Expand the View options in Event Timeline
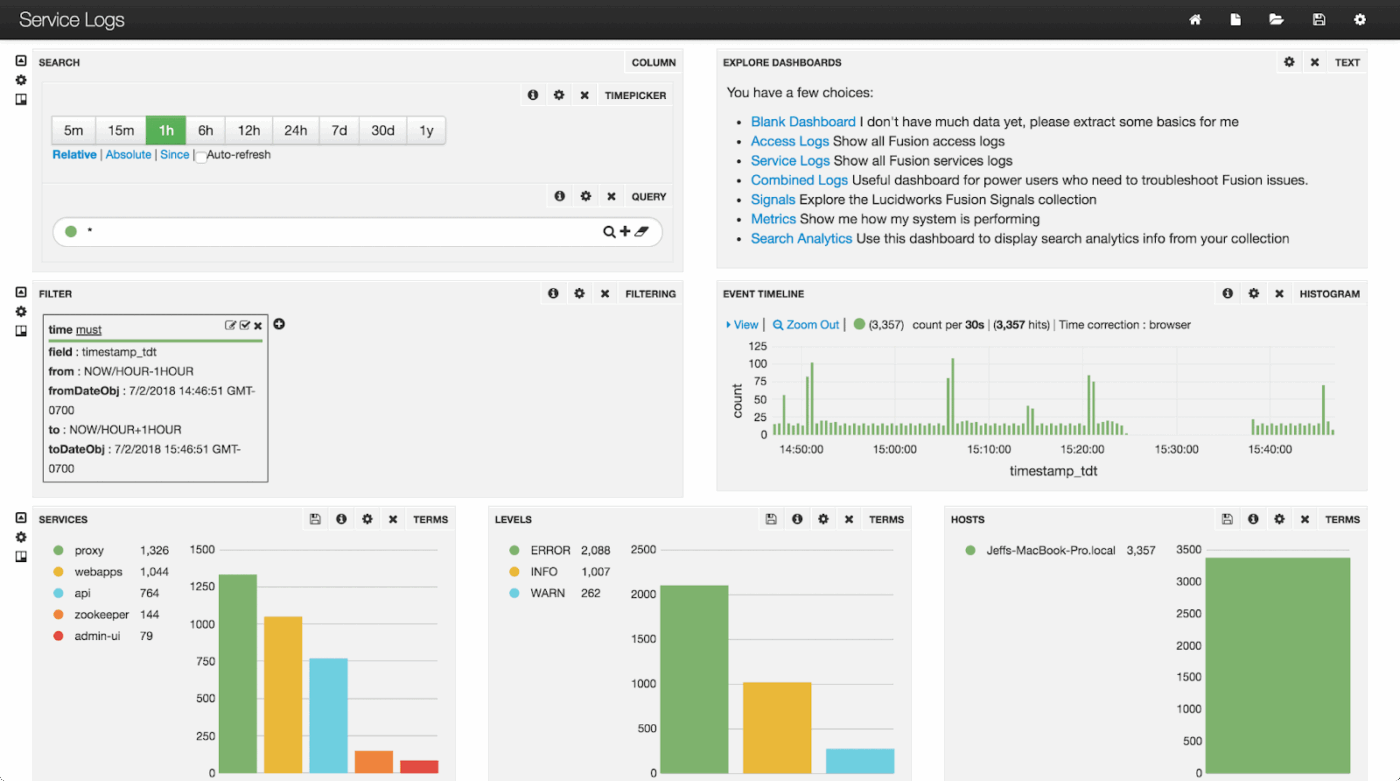This screenshot has width=1400, height=781. click(x=742, y=325)
